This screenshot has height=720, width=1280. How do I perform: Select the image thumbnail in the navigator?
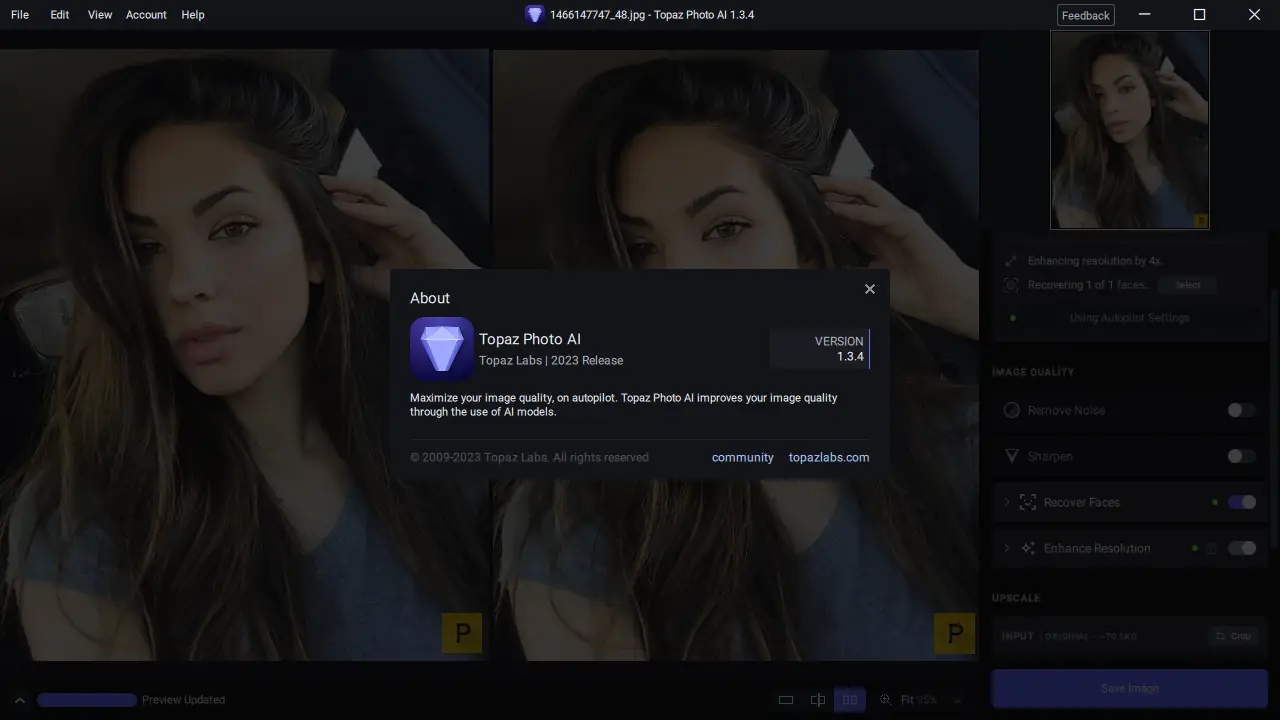[1130, 130]
